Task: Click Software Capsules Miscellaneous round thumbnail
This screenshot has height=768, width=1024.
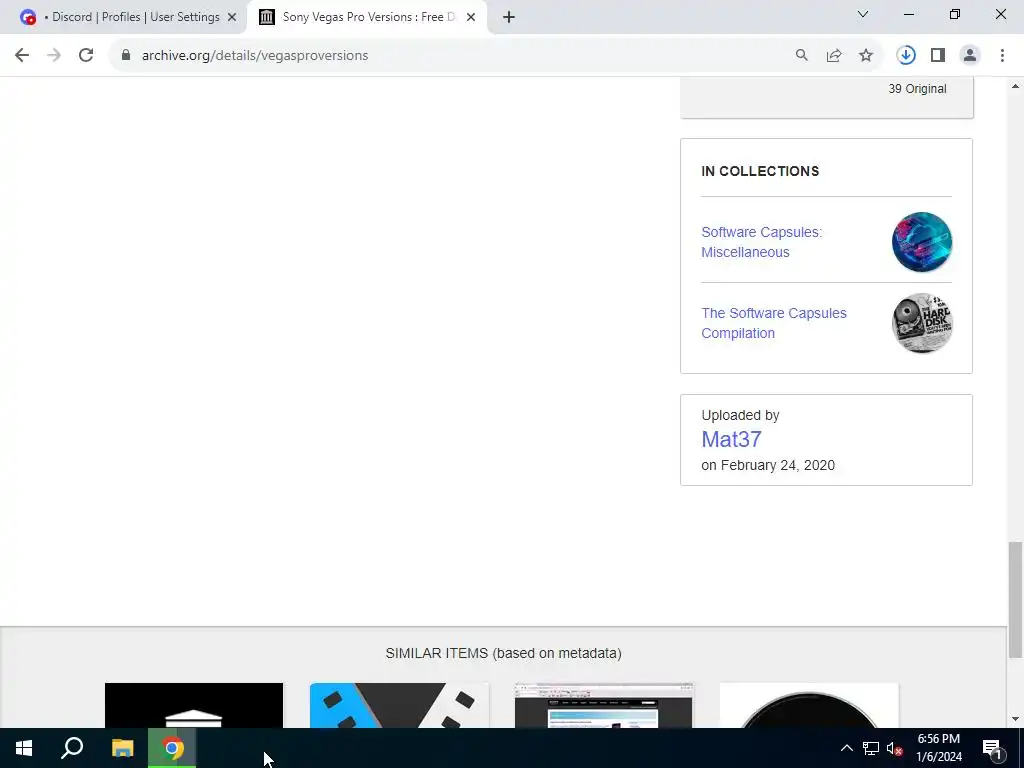Action: (x=921, y=242)
